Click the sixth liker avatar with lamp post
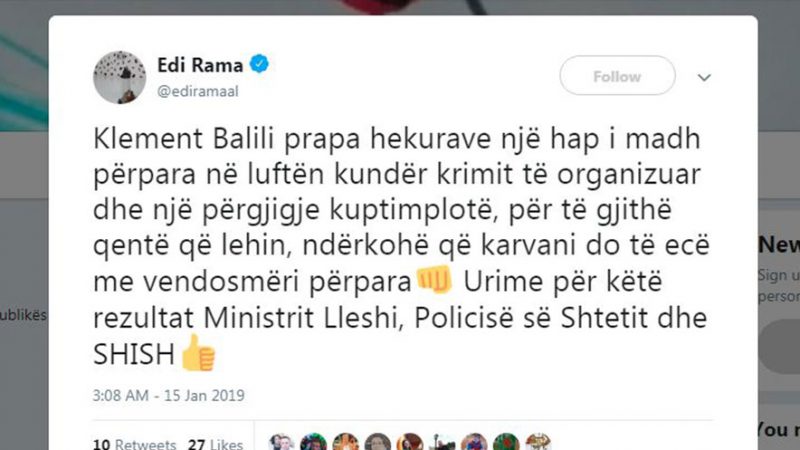Image resolution: width=800 pixels, height=450 pixels. click(442, 442)
